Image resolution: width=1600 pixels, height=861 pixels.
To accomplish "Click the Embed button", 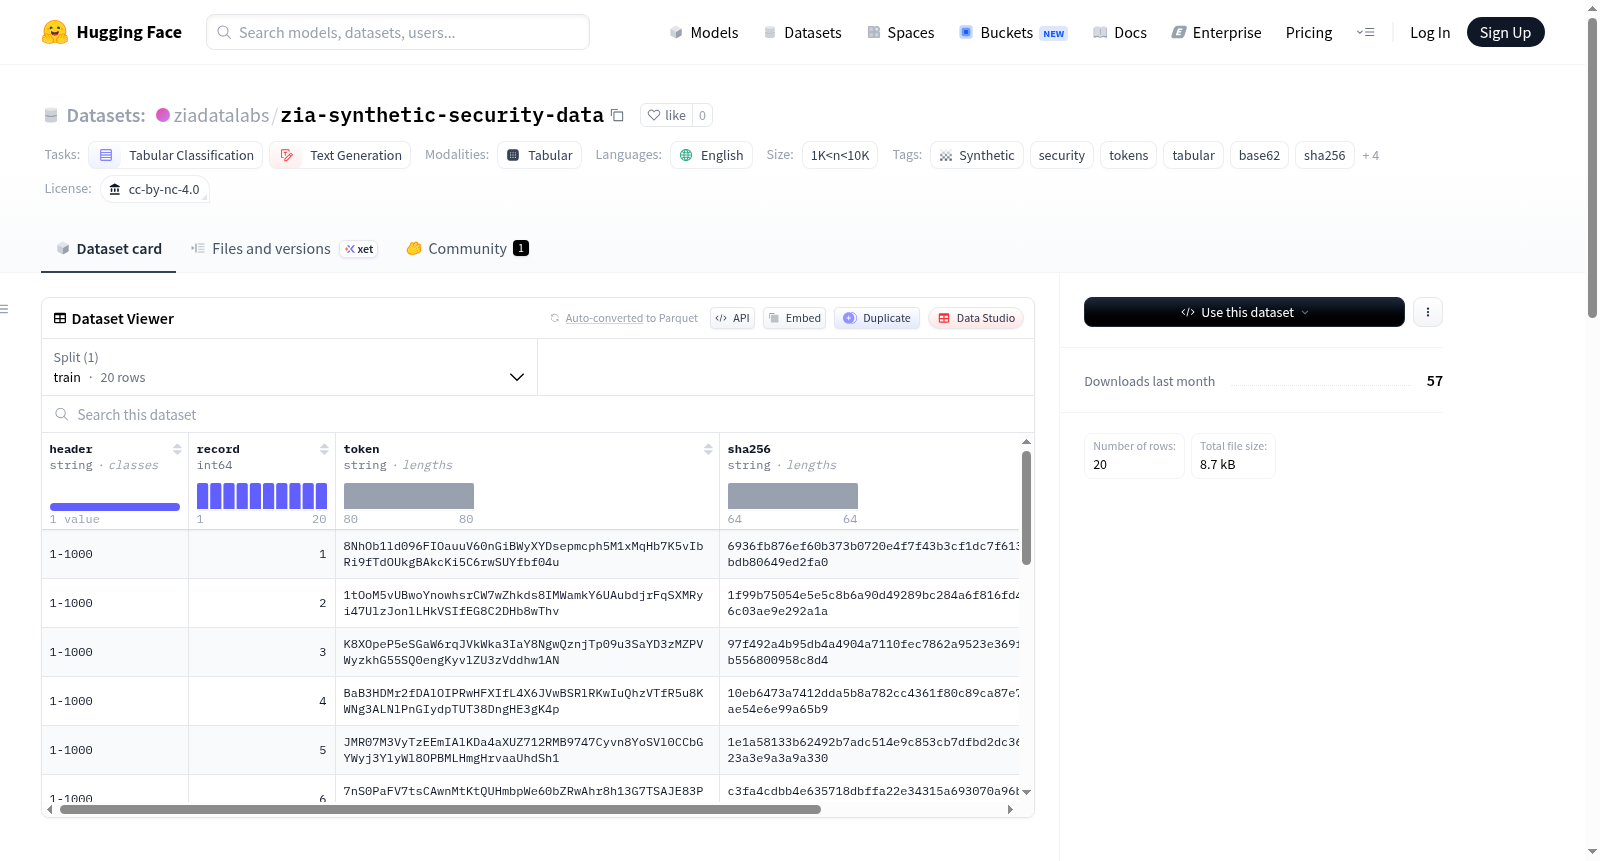I will click(x=794, y=318).
